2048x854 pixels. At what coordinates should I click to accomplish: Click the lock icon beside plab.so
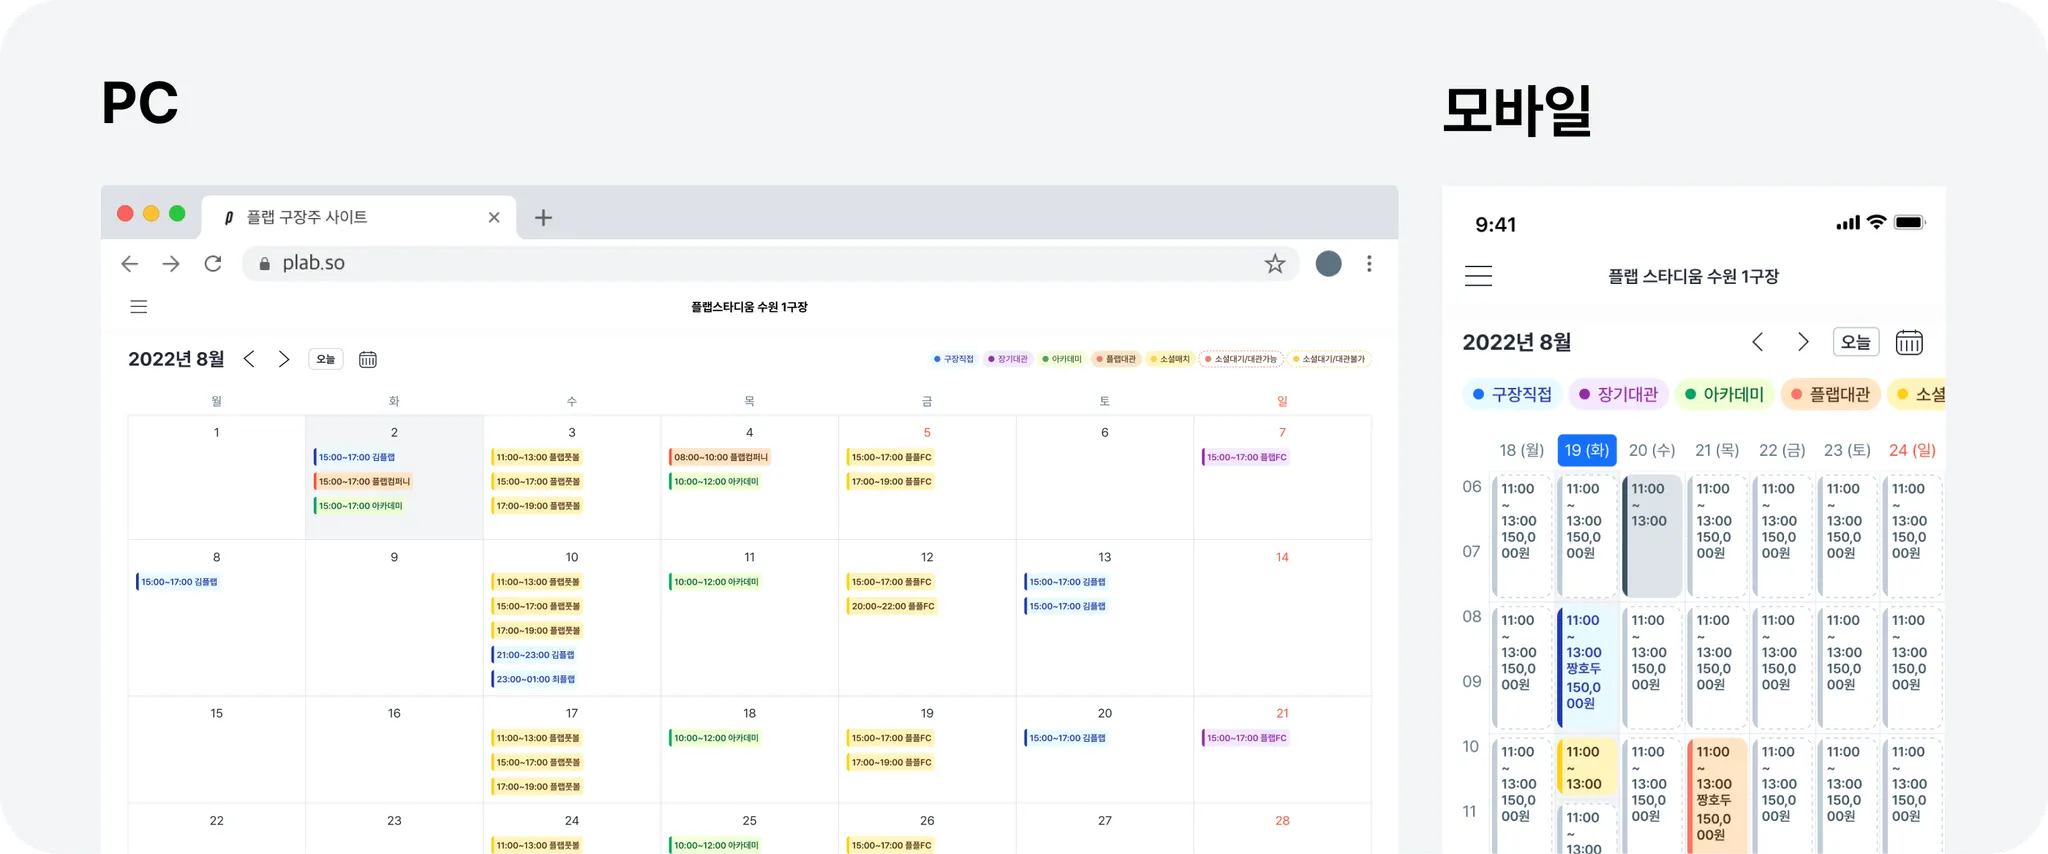[265, 264]
